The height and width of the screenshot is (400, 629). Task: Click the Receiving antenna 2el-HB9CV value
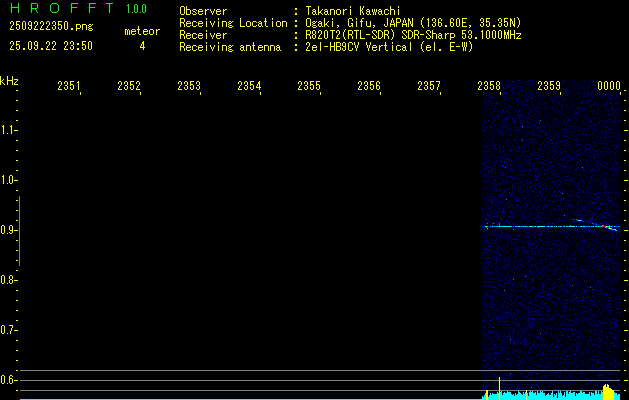coord(390,47)
